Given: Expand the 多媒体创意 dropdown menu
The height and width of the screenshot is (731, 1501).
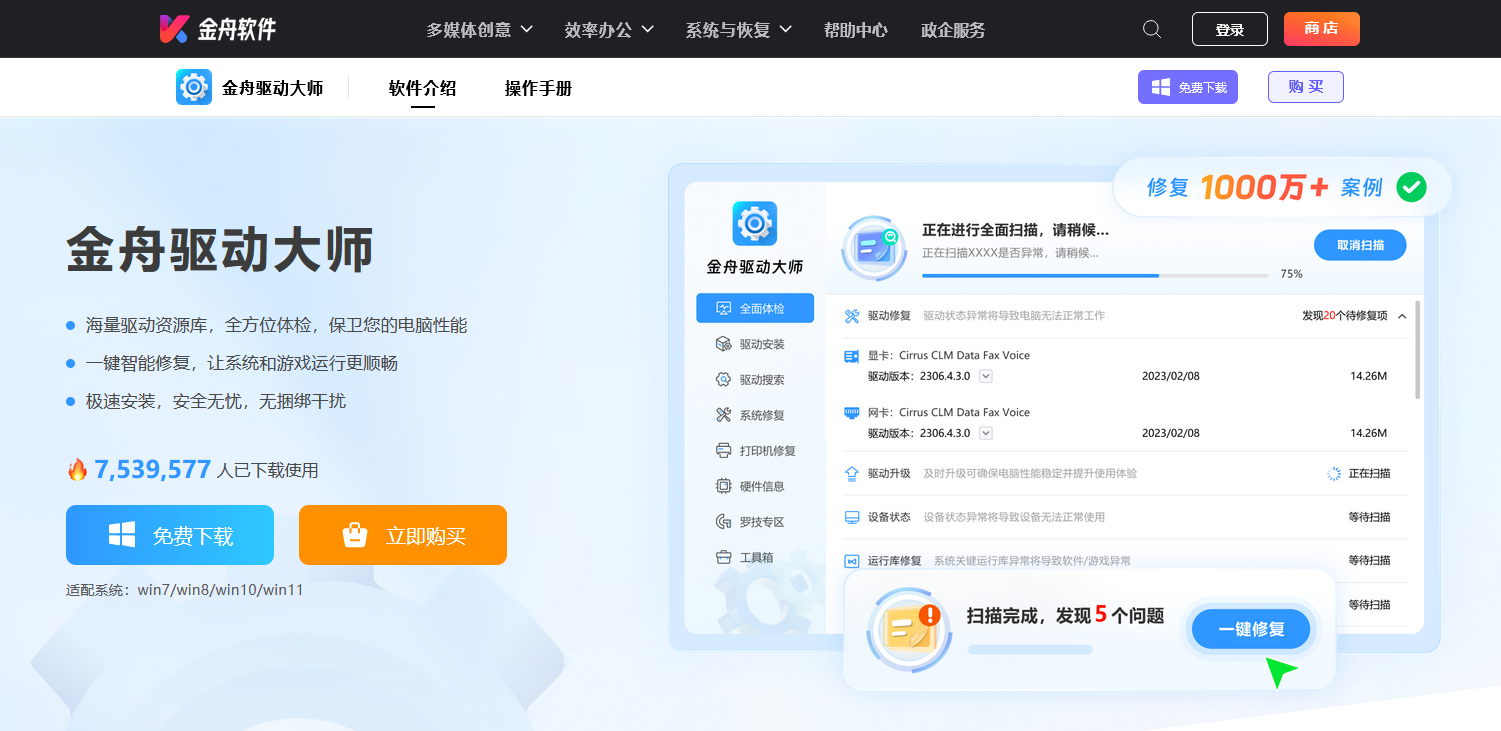Looking at the screenshot, I should tap(480, 30).
